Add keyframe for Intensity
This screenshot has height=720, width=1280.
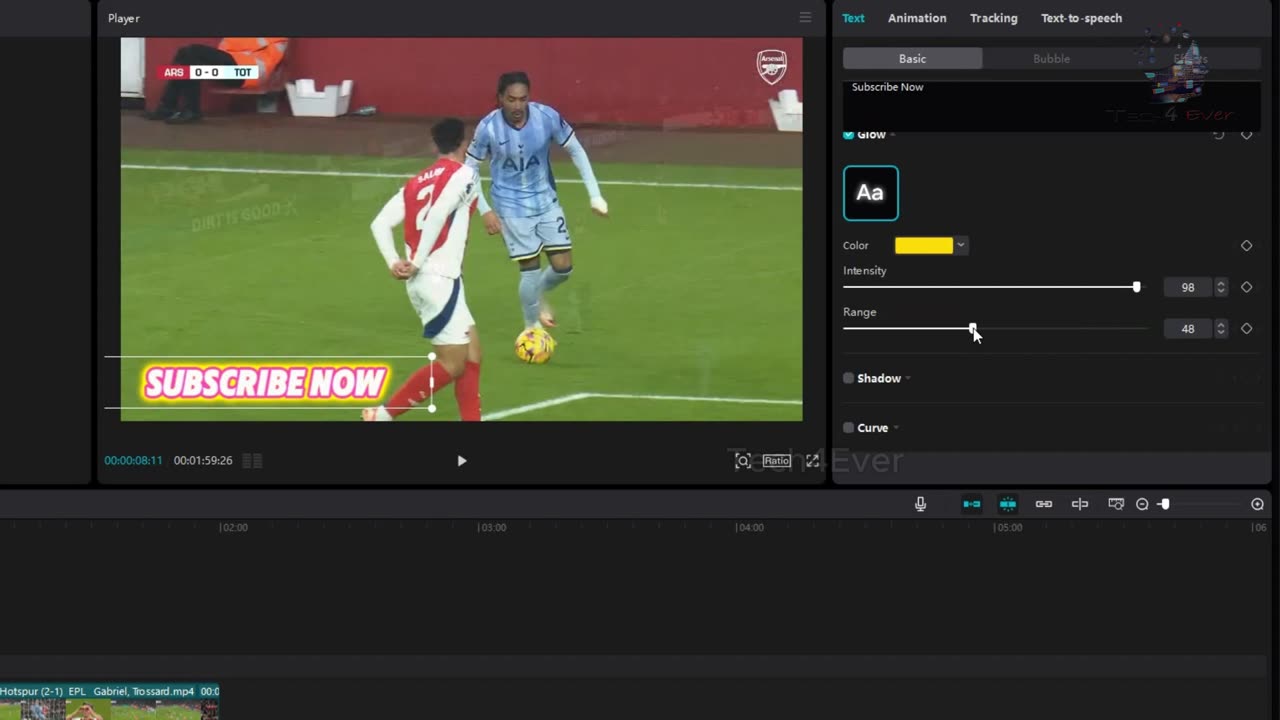pyautogui.click(x=1246, y=287)
